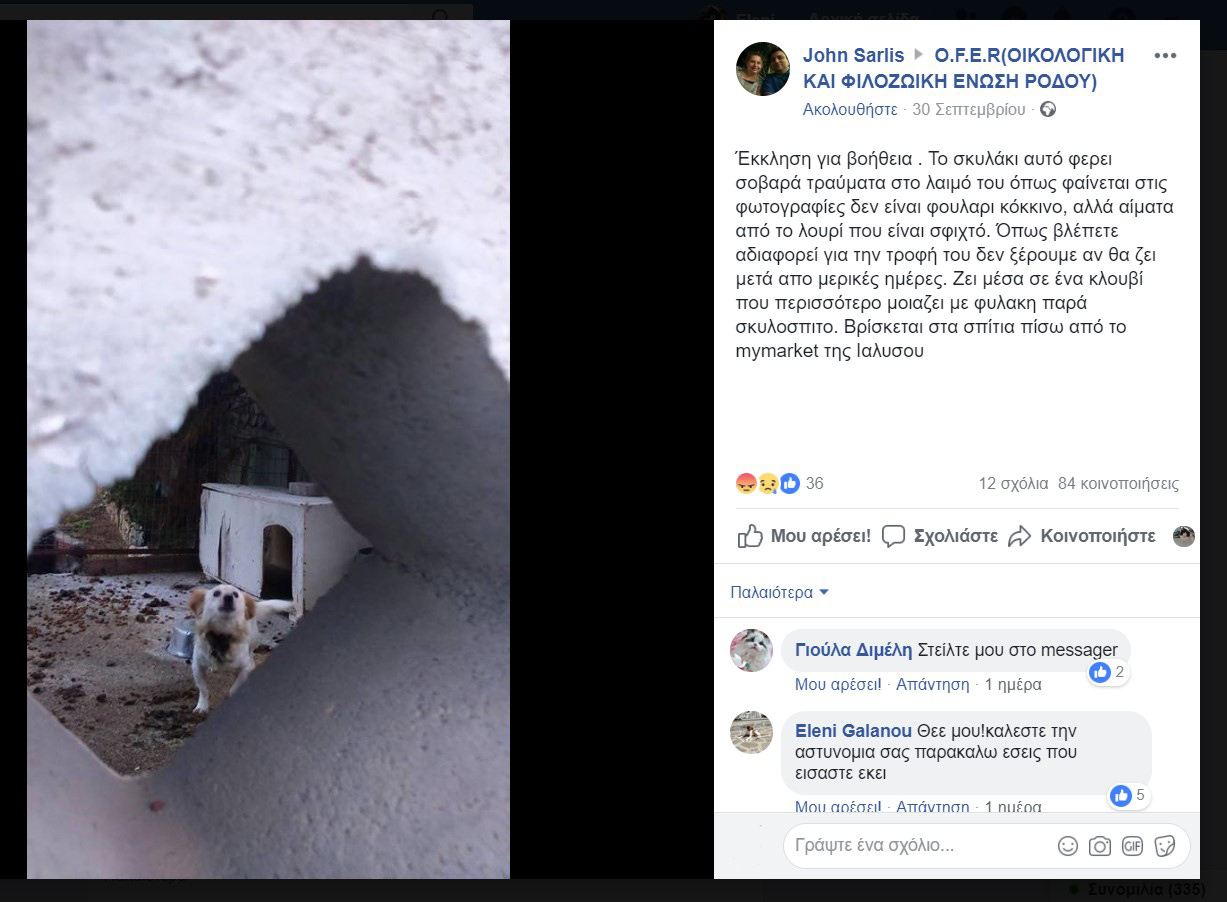This screenshot has width=1227, height=902.
Task: Open the O.F.E.R group link
Action: coord(1016,68)
